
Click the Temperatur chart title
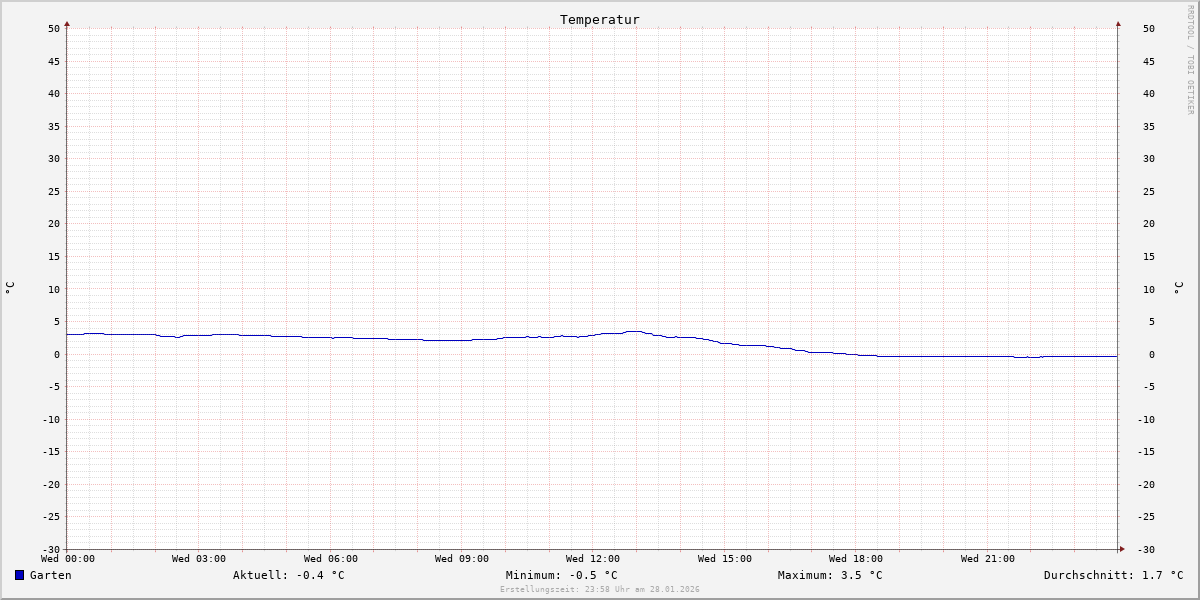click(600, 20)
